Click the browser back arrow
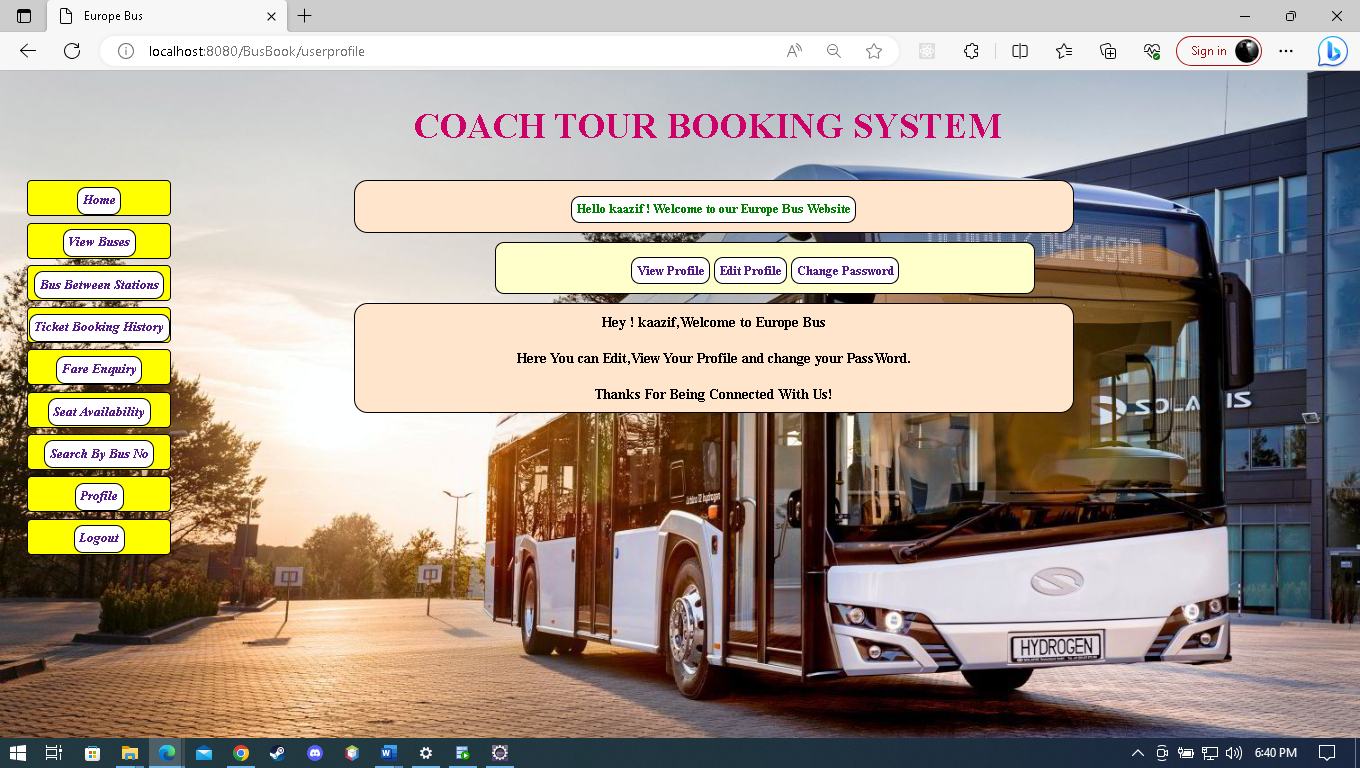1360x768 pixels. [x=27, y=51]
